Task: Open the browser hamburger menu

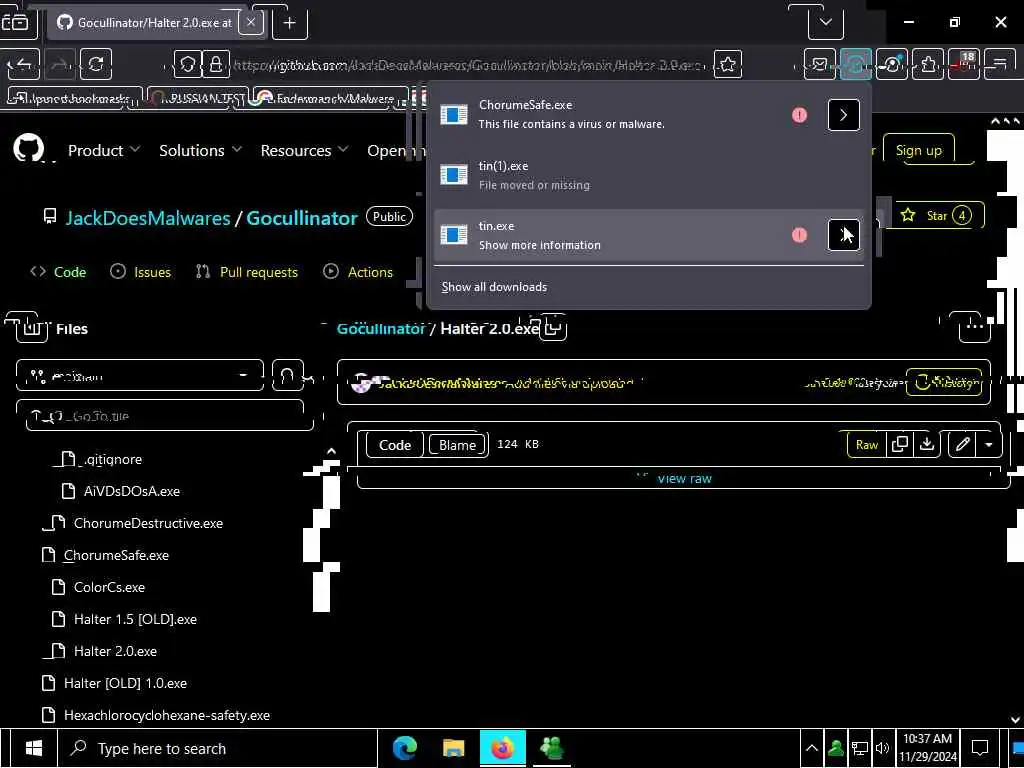Action: click(999, 64)
